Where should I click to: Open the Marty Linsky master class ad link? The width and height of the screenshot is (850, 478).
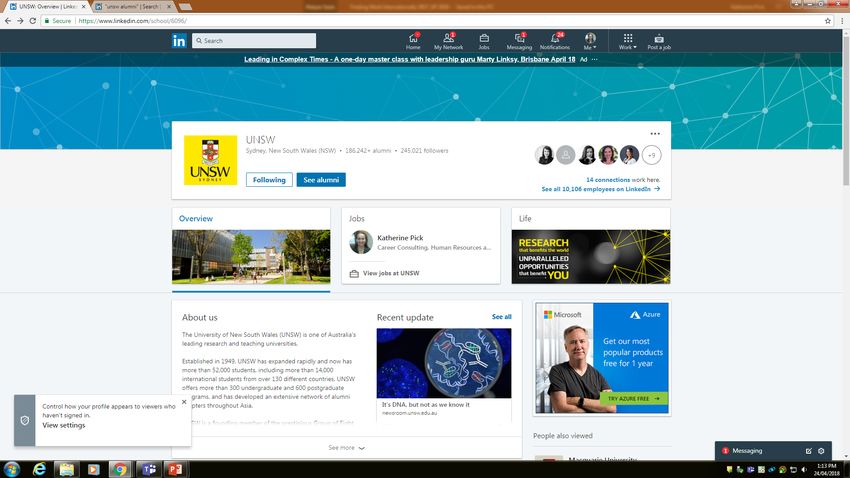point(409,59)
